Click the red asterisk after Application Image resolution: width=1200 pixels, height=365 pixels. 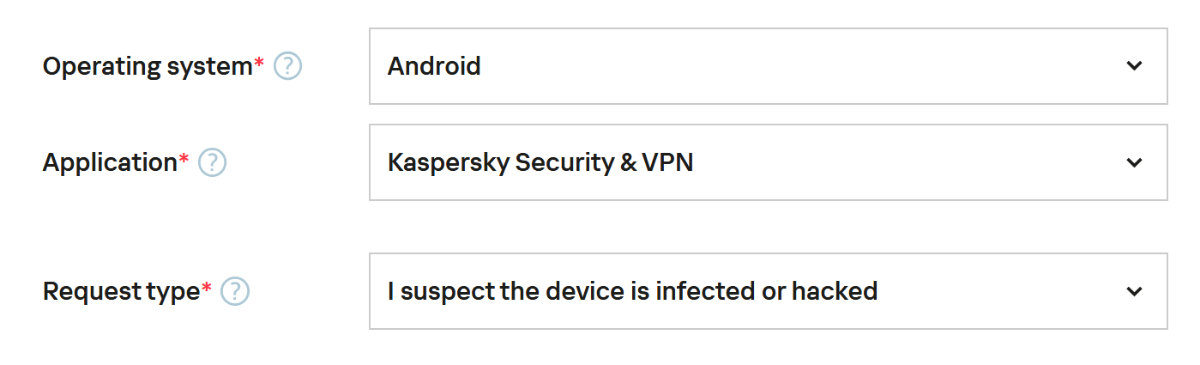click(183, 158)
